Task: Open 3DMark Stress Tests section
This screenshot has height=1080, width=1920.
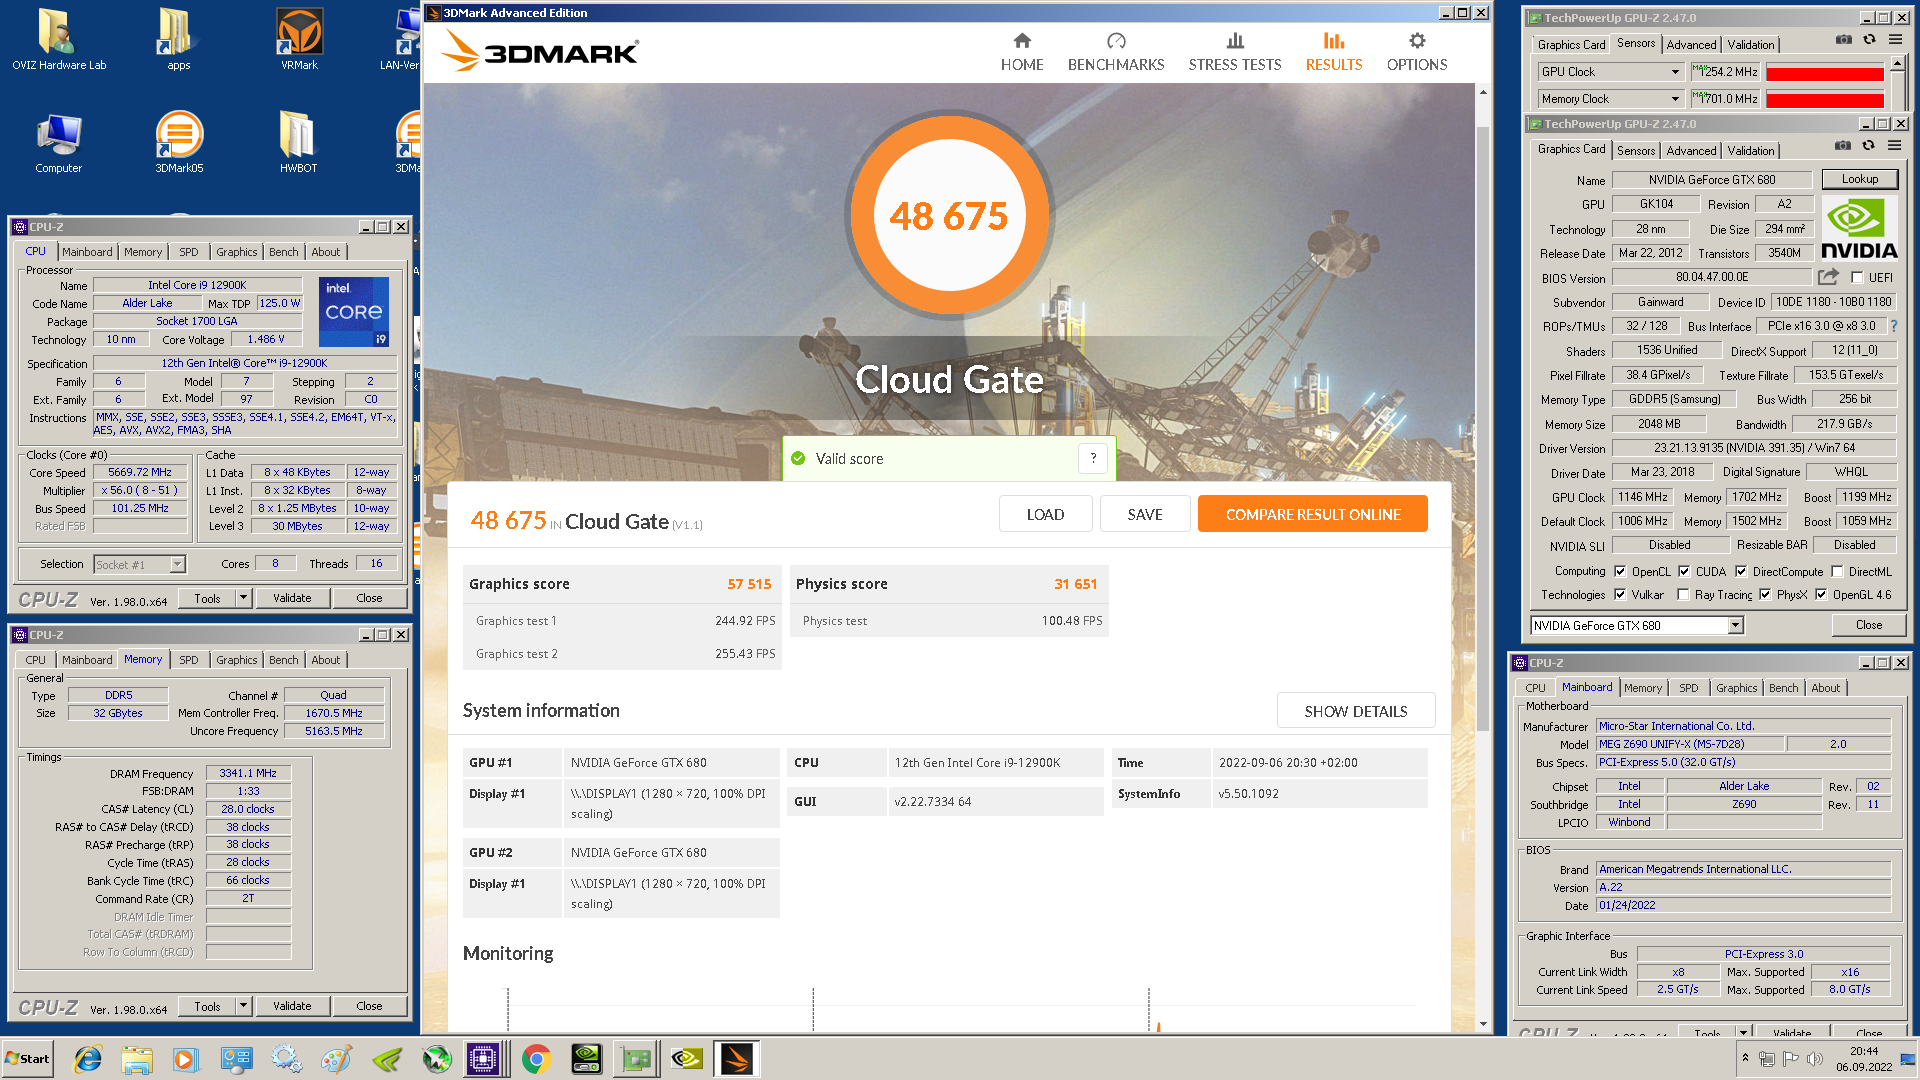Action: point(1235,52)
